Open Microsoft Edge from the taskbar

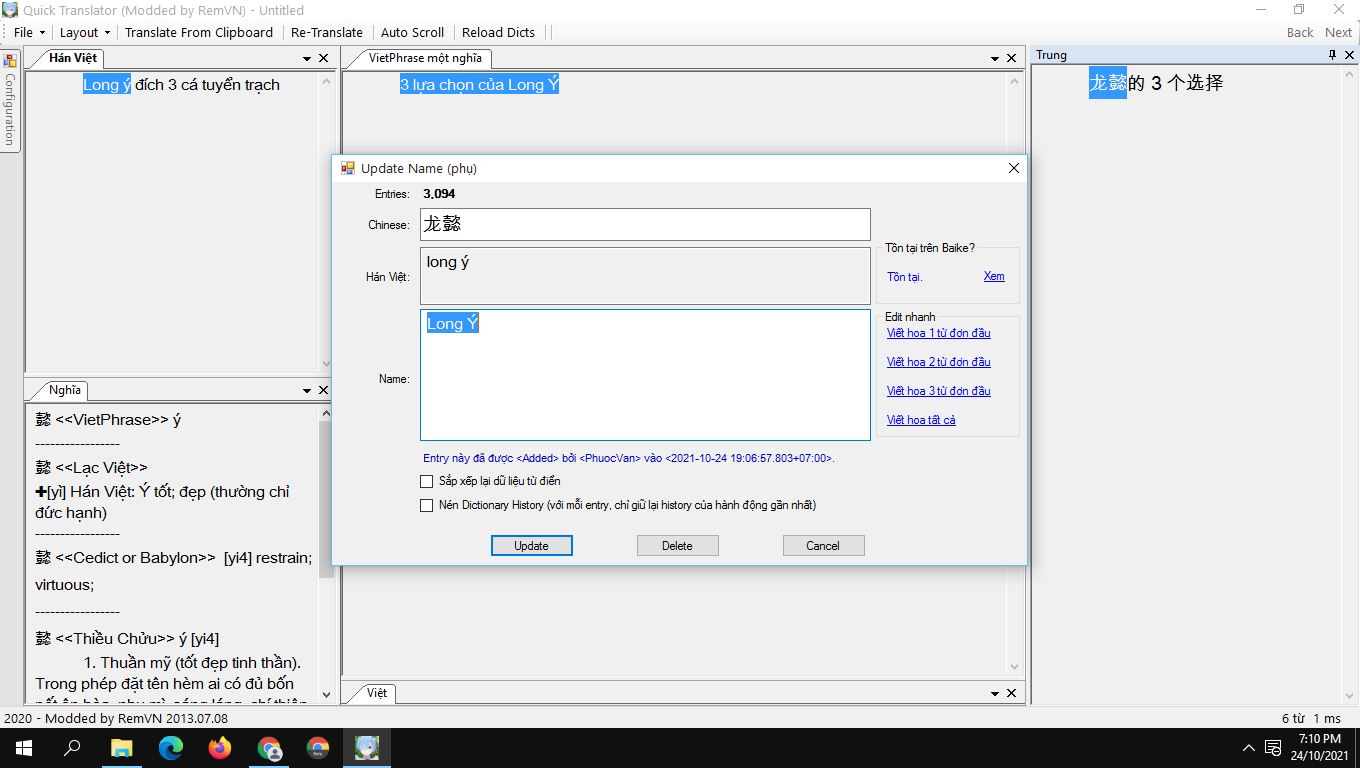click(x=171, y=748)
